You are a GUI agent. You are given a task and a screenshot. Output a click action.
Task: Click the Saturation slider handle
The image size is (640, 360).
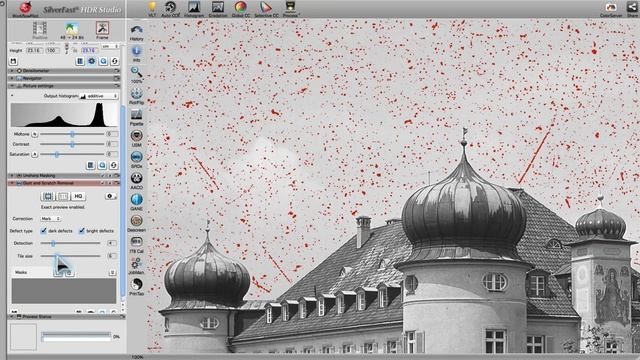click(57, 154)
